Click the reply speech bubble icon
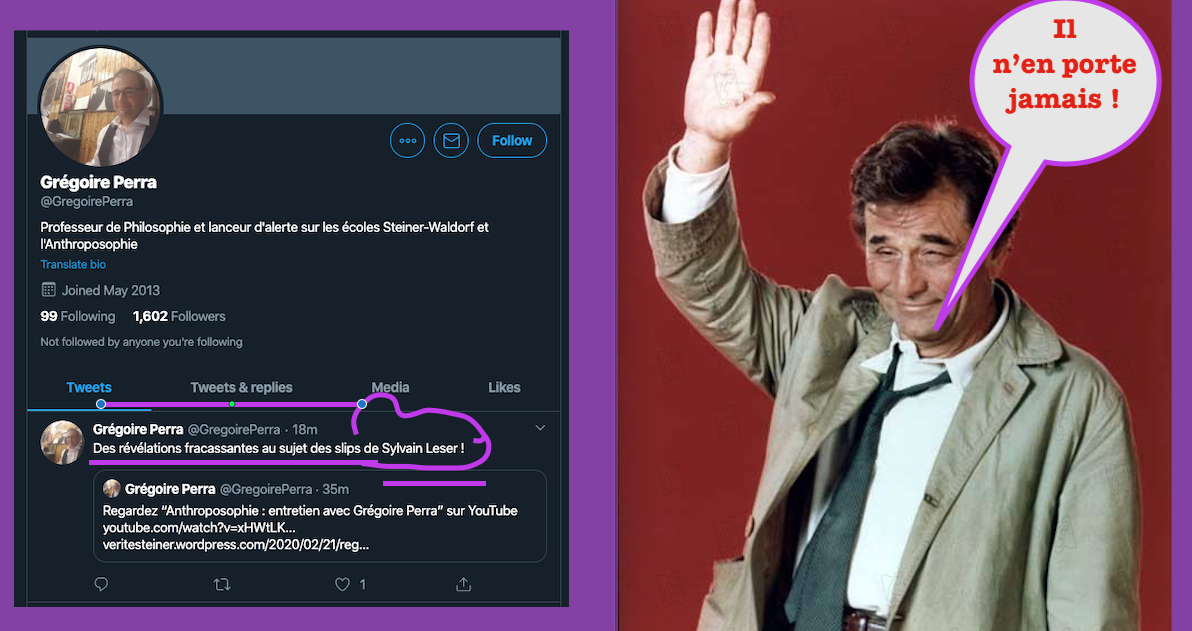 click(101, 584)
